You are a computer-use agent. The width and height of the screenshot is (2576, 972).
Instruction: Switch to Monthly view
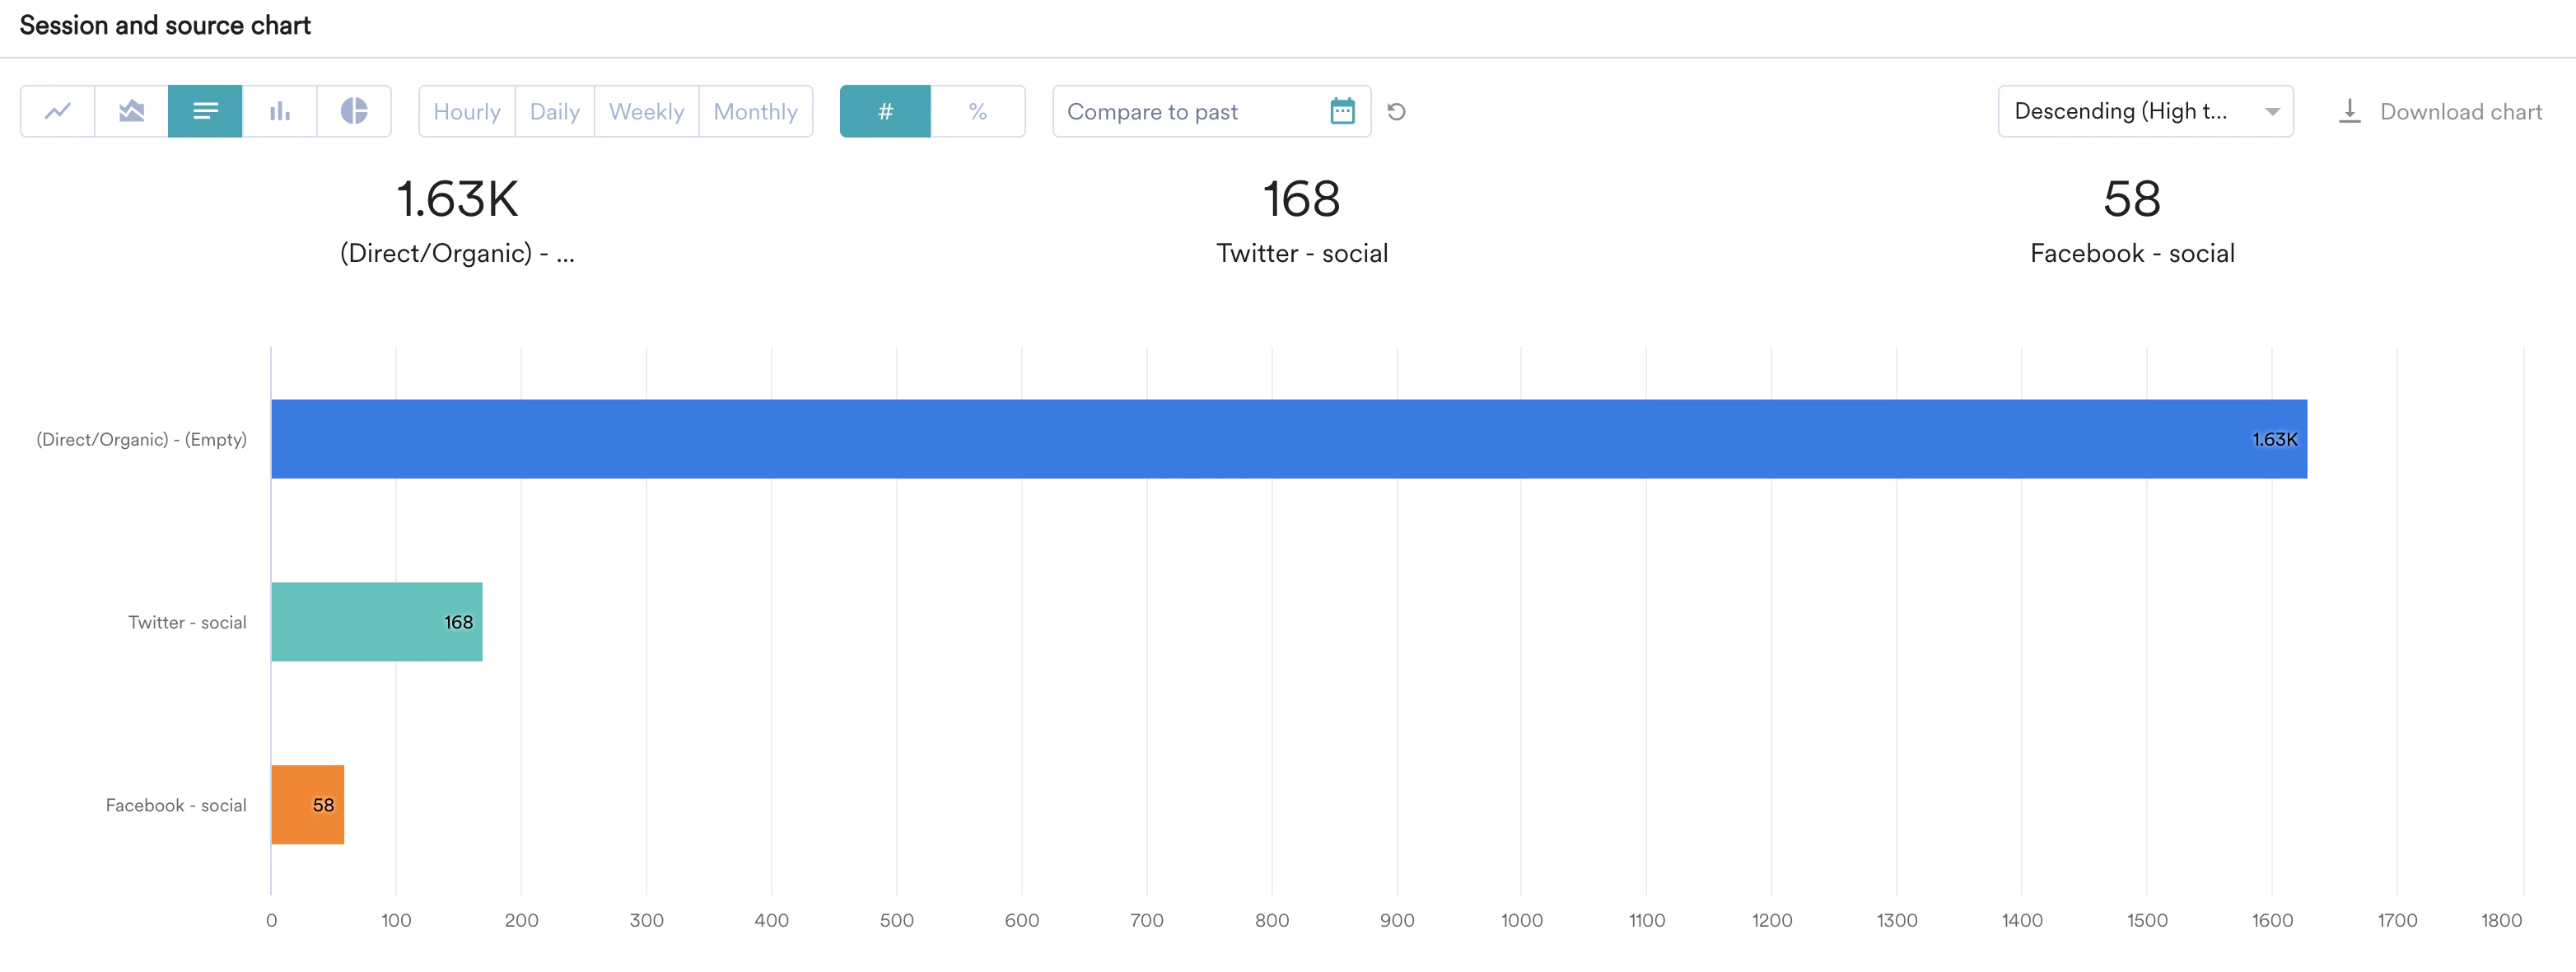pyautogui.click(x=756, y=111)
